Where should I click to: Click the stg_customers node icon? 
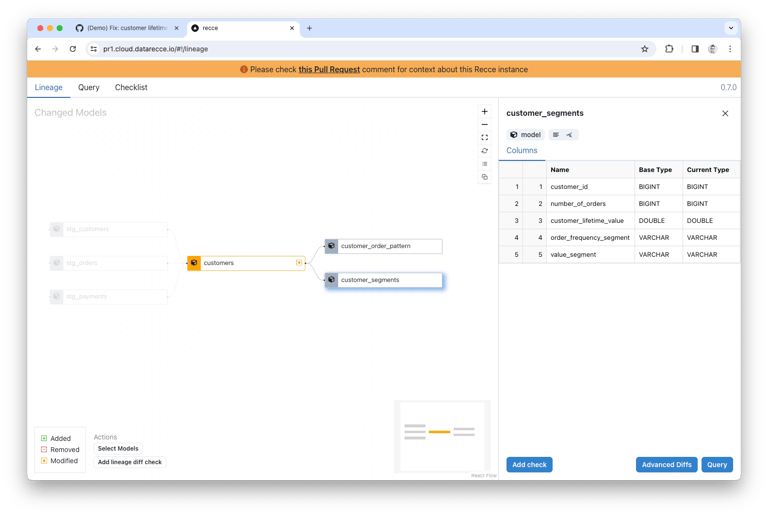pos(57,229)
